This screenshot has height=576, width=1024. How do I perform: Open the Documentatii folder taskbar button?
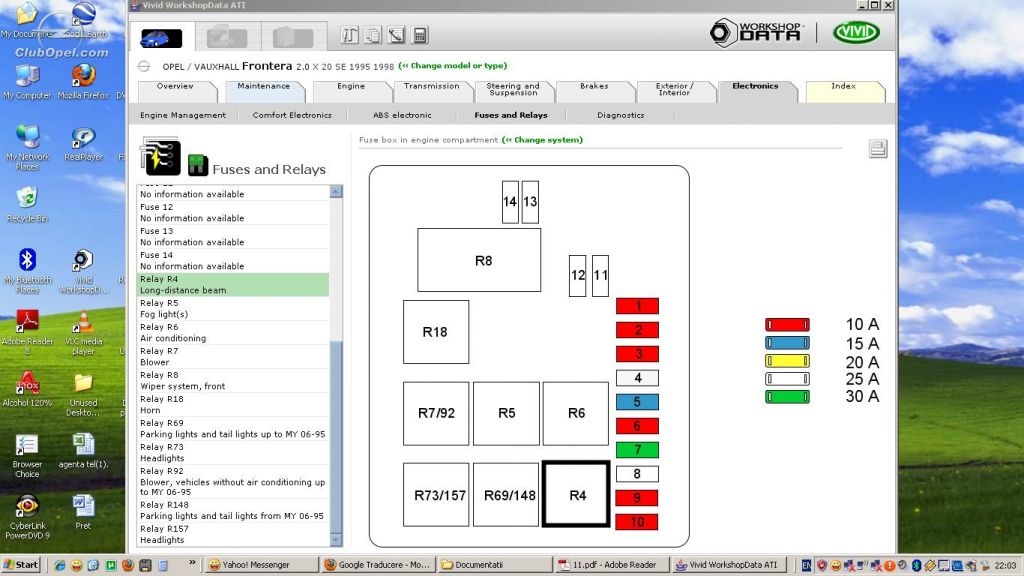click(x=495, y=565)
